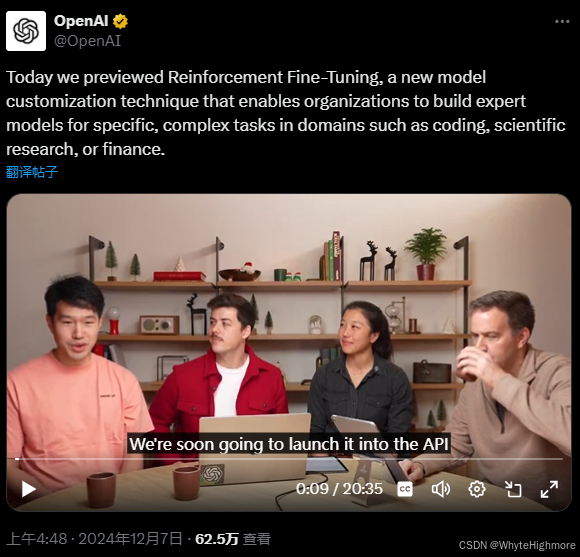
Task: Click the 62.5万 查看 view count
Action: 233,539
